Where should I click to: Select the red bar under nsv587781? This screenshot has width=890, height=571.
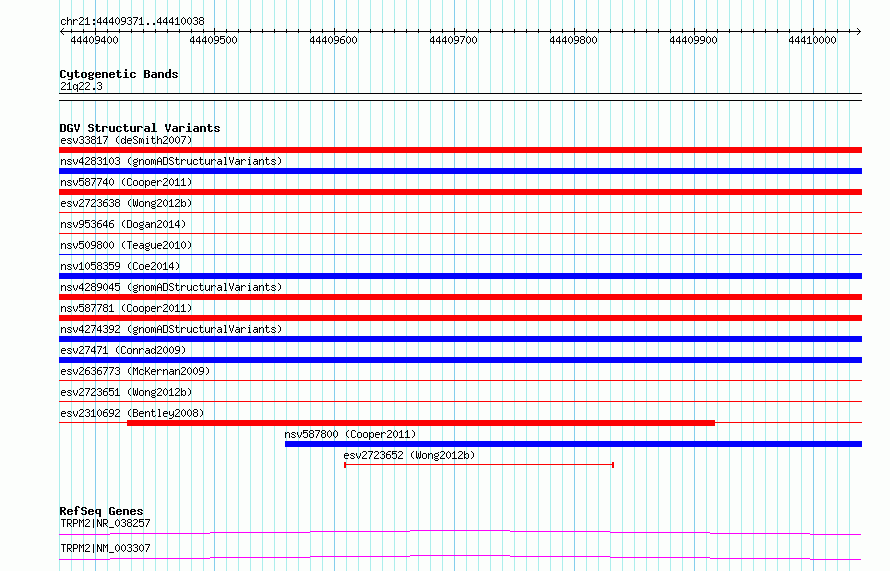pyautogui.click(x=460, y=318)
